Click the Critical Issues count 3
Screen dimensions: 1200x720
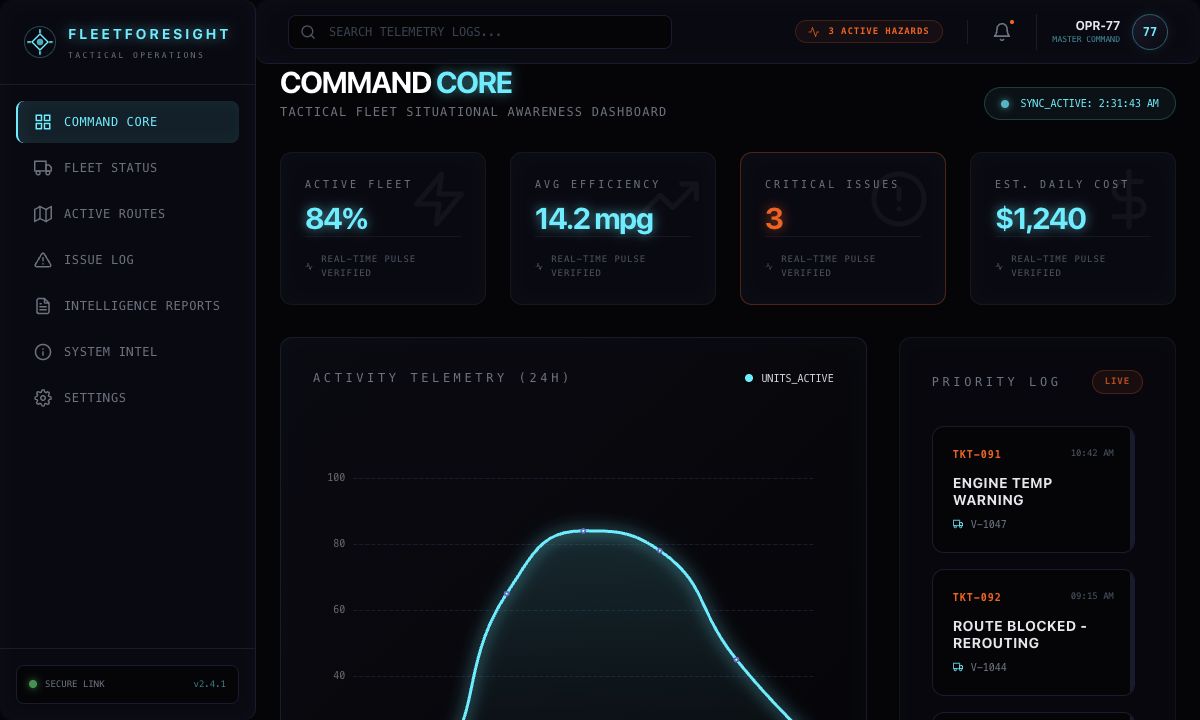click(x=774, y=218)
